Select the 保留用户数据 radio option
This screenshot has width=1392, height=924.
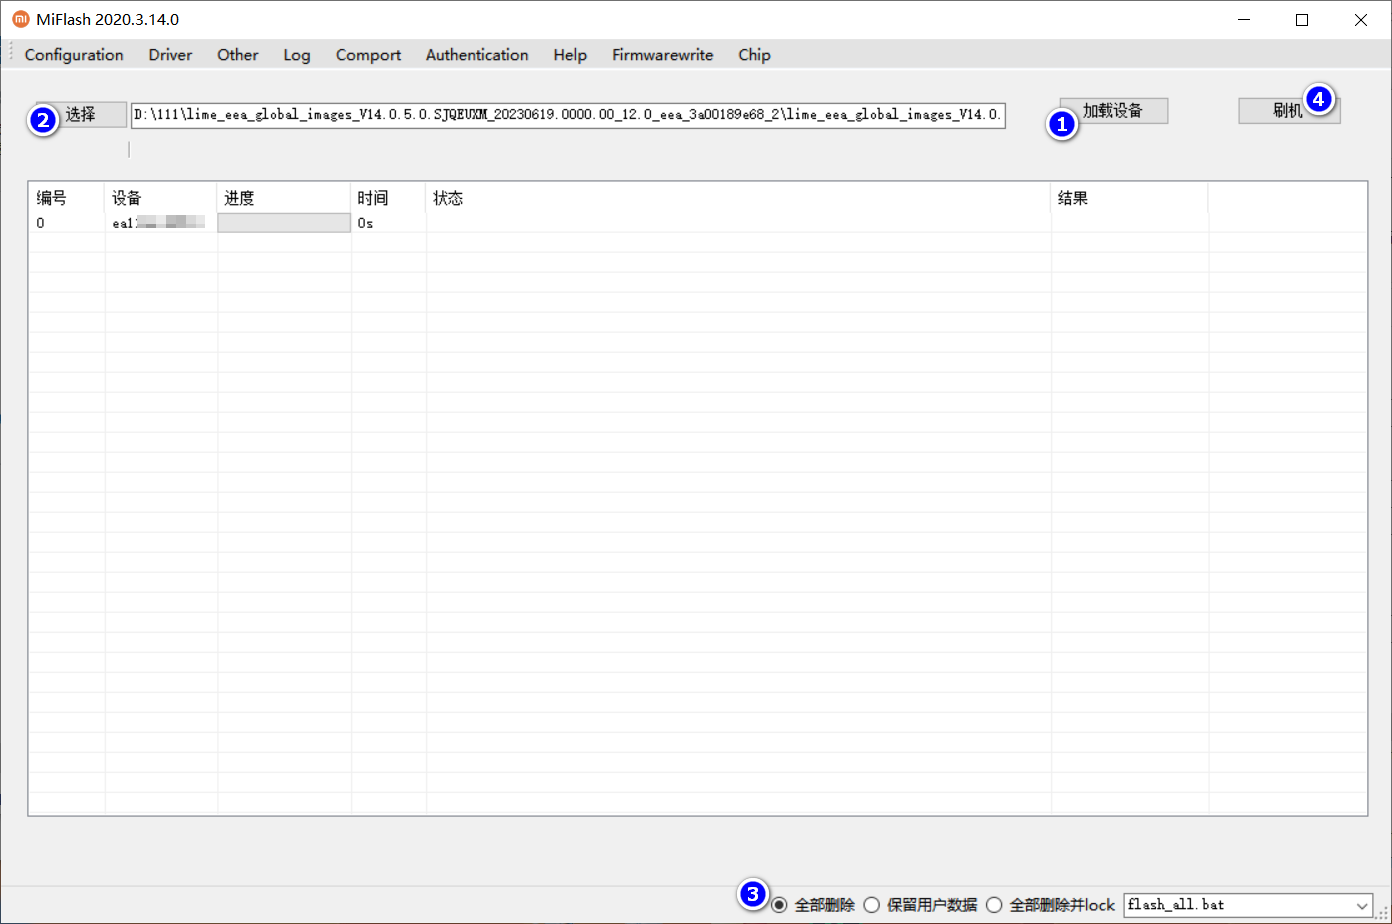tap(871, 905)
